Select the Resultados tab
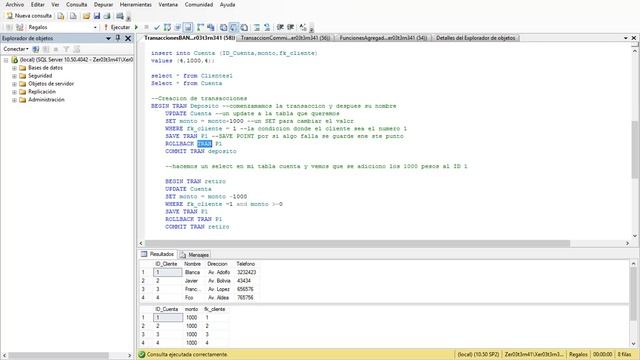 (x=158, y=254)
